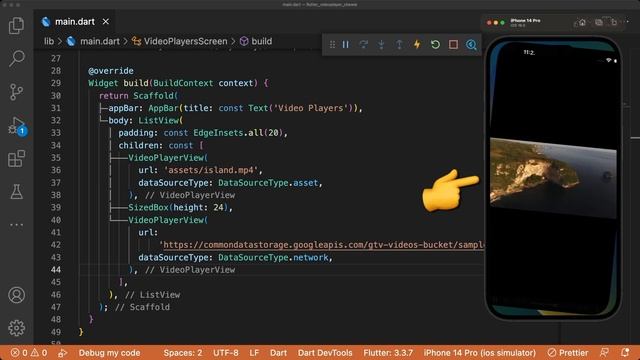Change language mode Dart
This screenshot has width=640, height=360.
coord(278,353)
